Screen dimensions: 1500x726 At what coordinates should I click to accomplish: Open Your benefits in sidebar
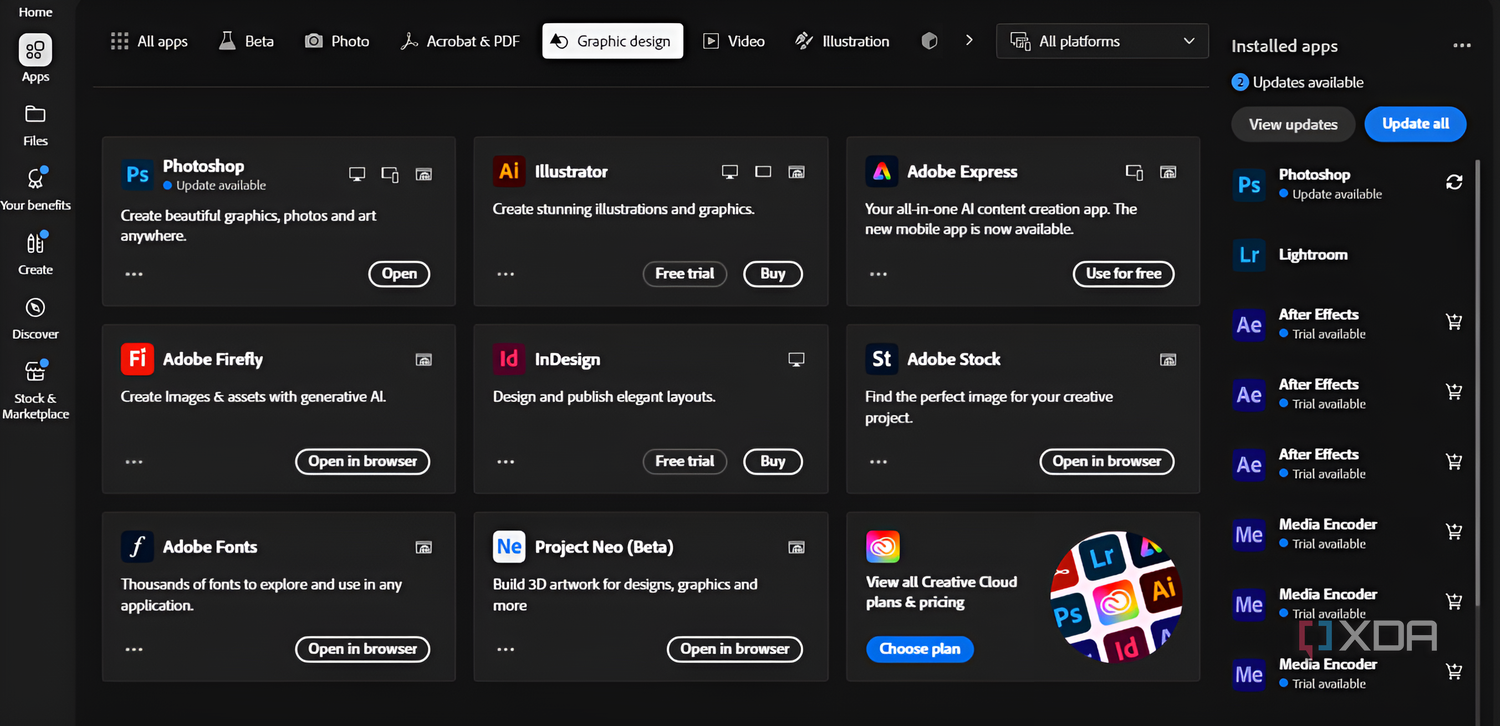pyautogui.click(x=35, y=188)
